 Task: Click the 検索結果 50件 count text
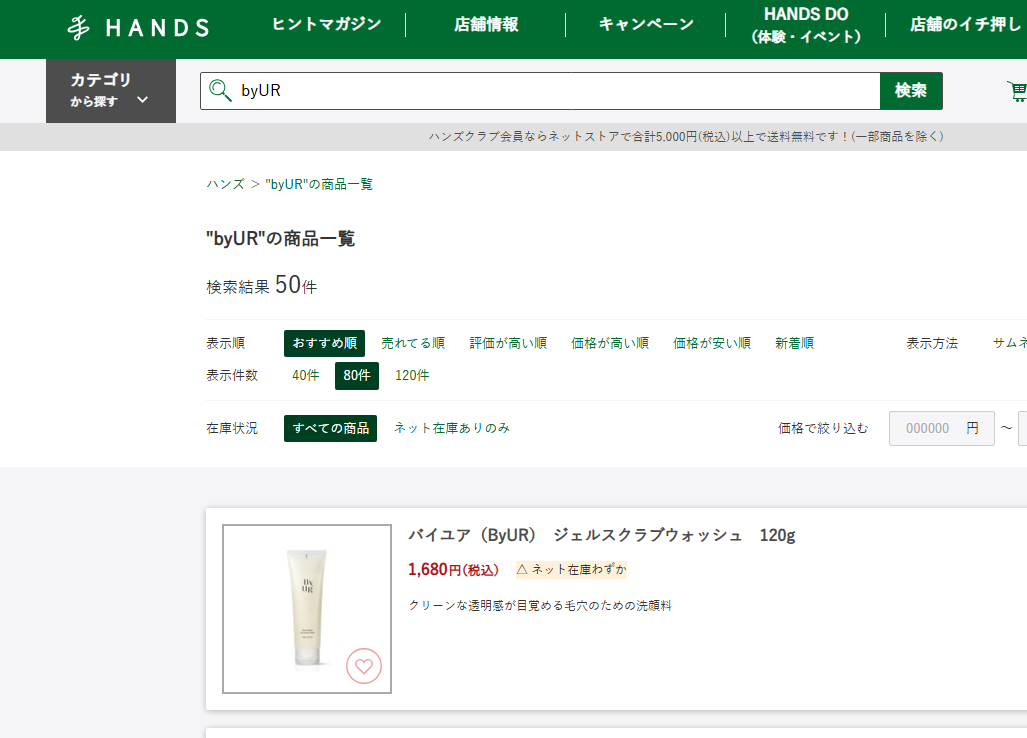tap(261, 286)
